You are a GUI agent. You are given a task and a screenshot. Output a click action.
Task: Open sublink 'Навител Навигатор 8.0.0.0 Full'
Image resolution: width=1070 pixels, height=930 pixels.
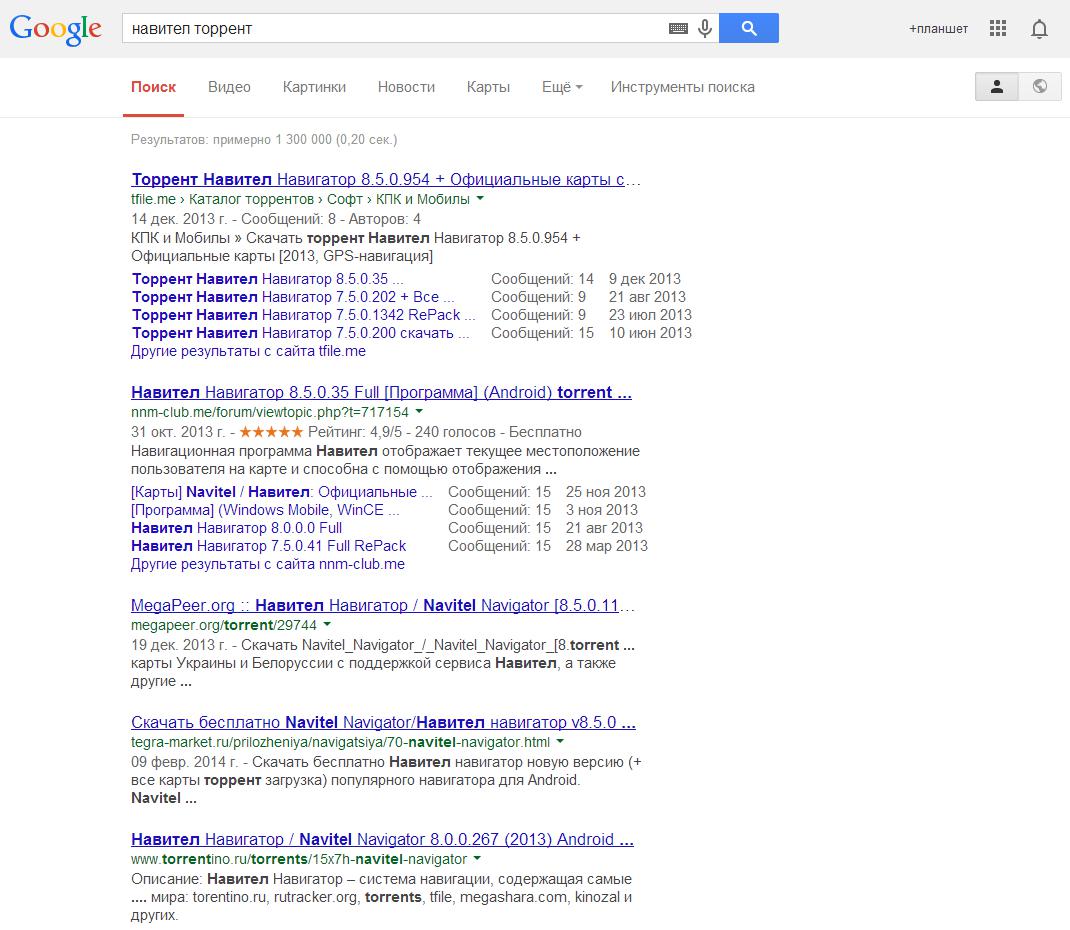(x=237, y=527)
